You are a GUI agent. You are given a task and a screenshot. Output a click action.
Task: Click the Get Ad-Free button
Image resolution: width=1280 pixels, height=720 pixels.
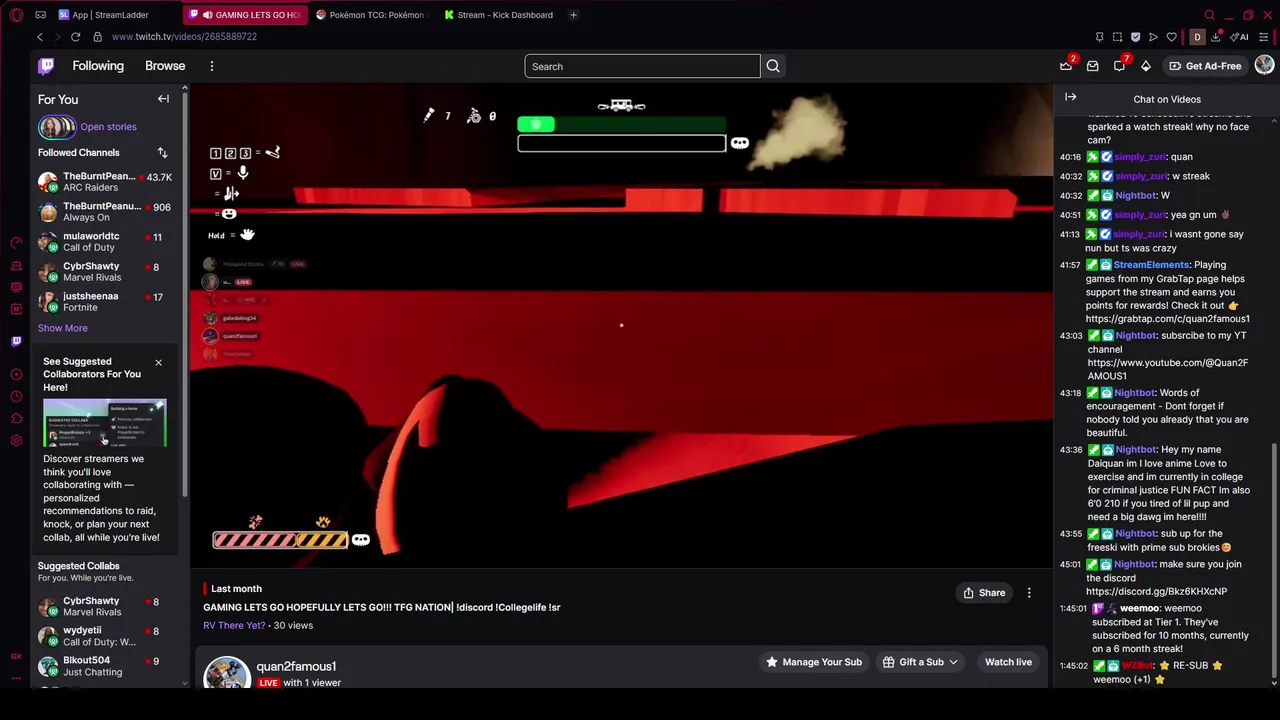click(x=1205, y=66)
